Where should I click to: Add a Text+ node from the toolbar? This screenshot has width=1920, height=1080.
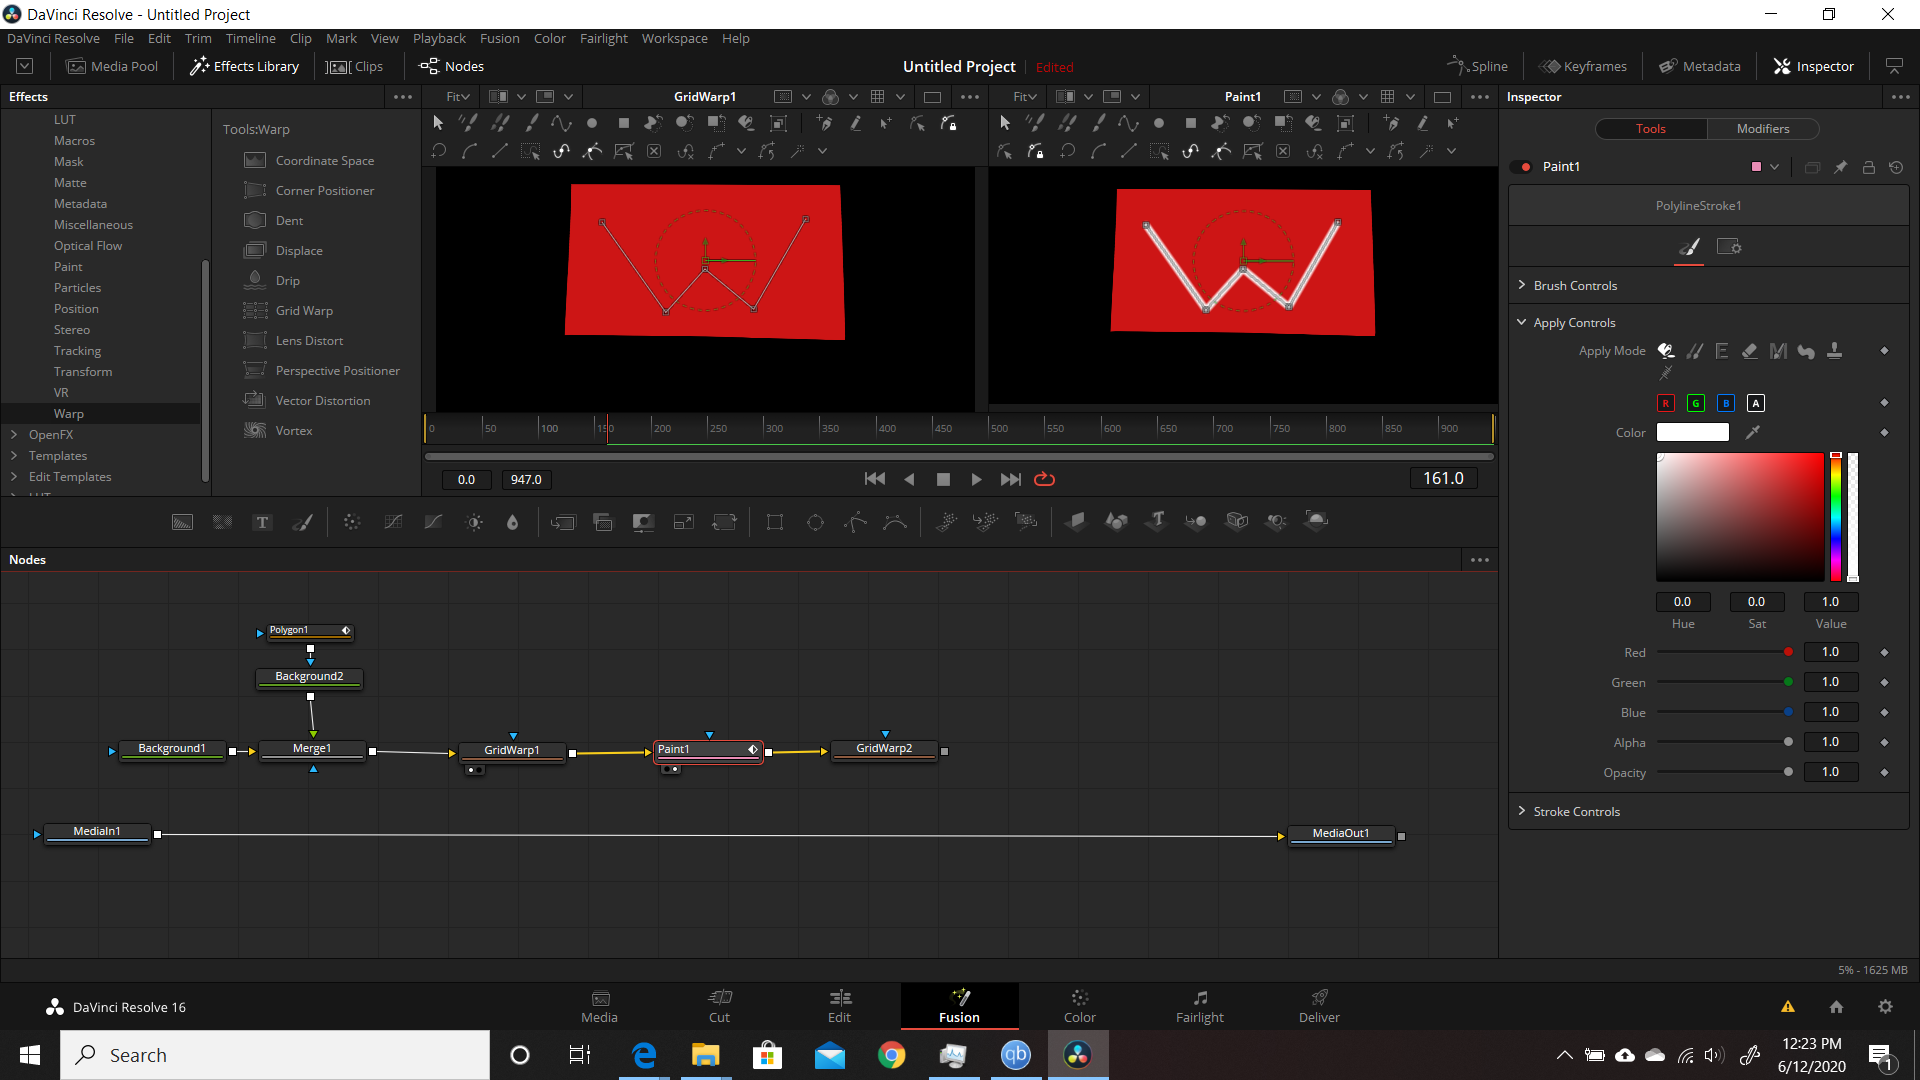point(262,522)
